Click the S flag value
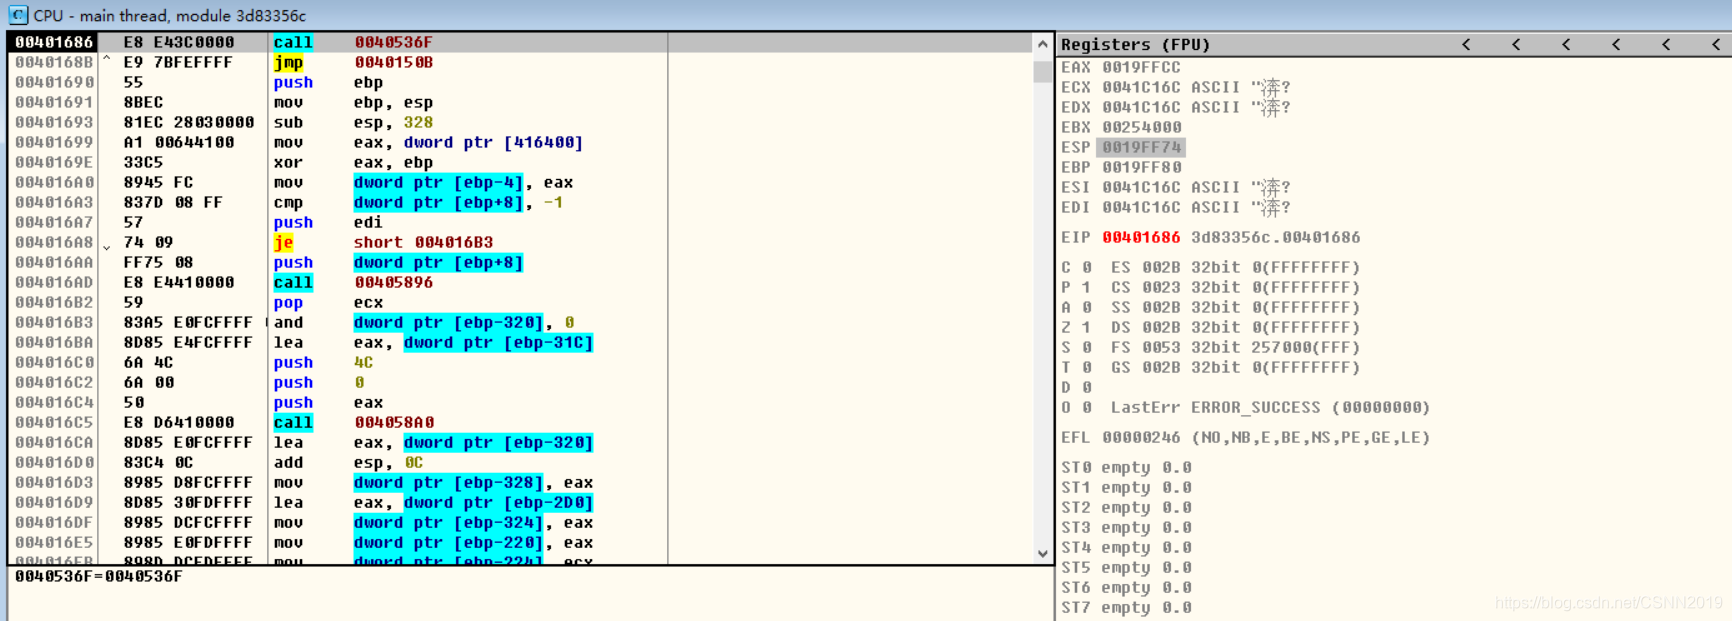Image resolution: width=1732 pixels, height=621 pixels. pyautogui.click(x=1087, y=347)
